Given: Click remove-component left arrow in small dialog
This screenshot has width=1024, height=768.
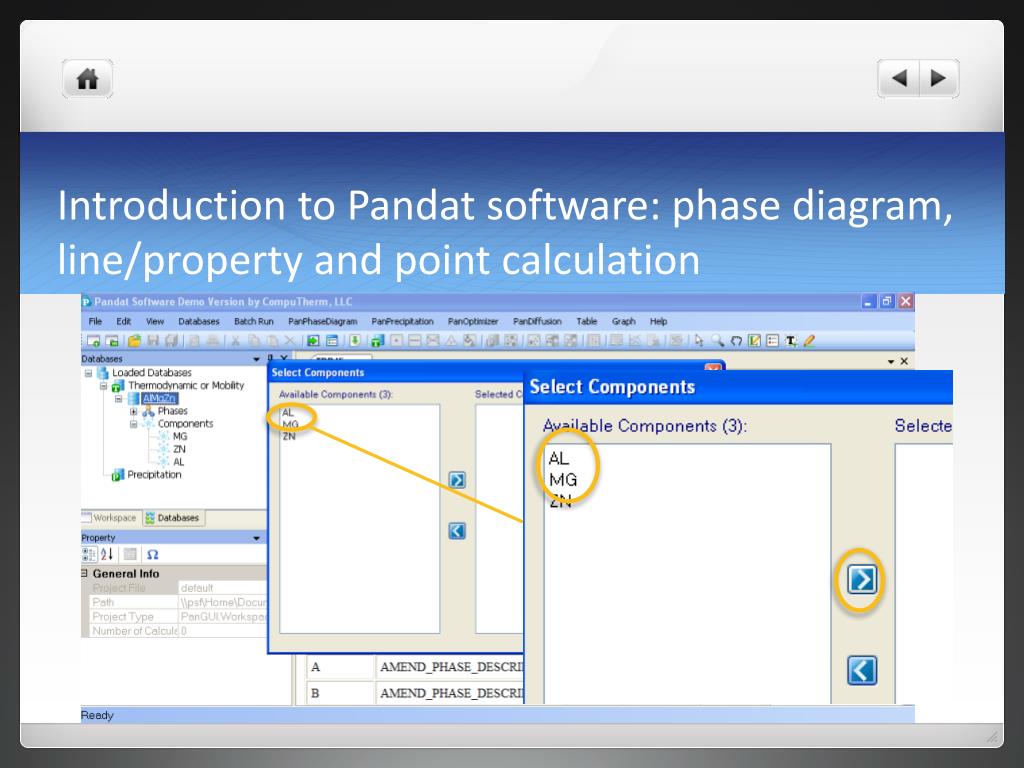Looking at the screenshot, I should point(457,531).
